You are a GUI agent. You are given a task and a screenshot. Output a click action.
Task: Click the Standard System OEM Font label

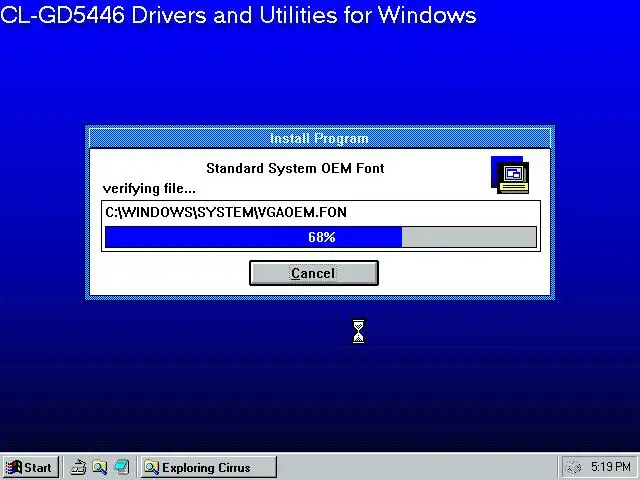[295, 168]
